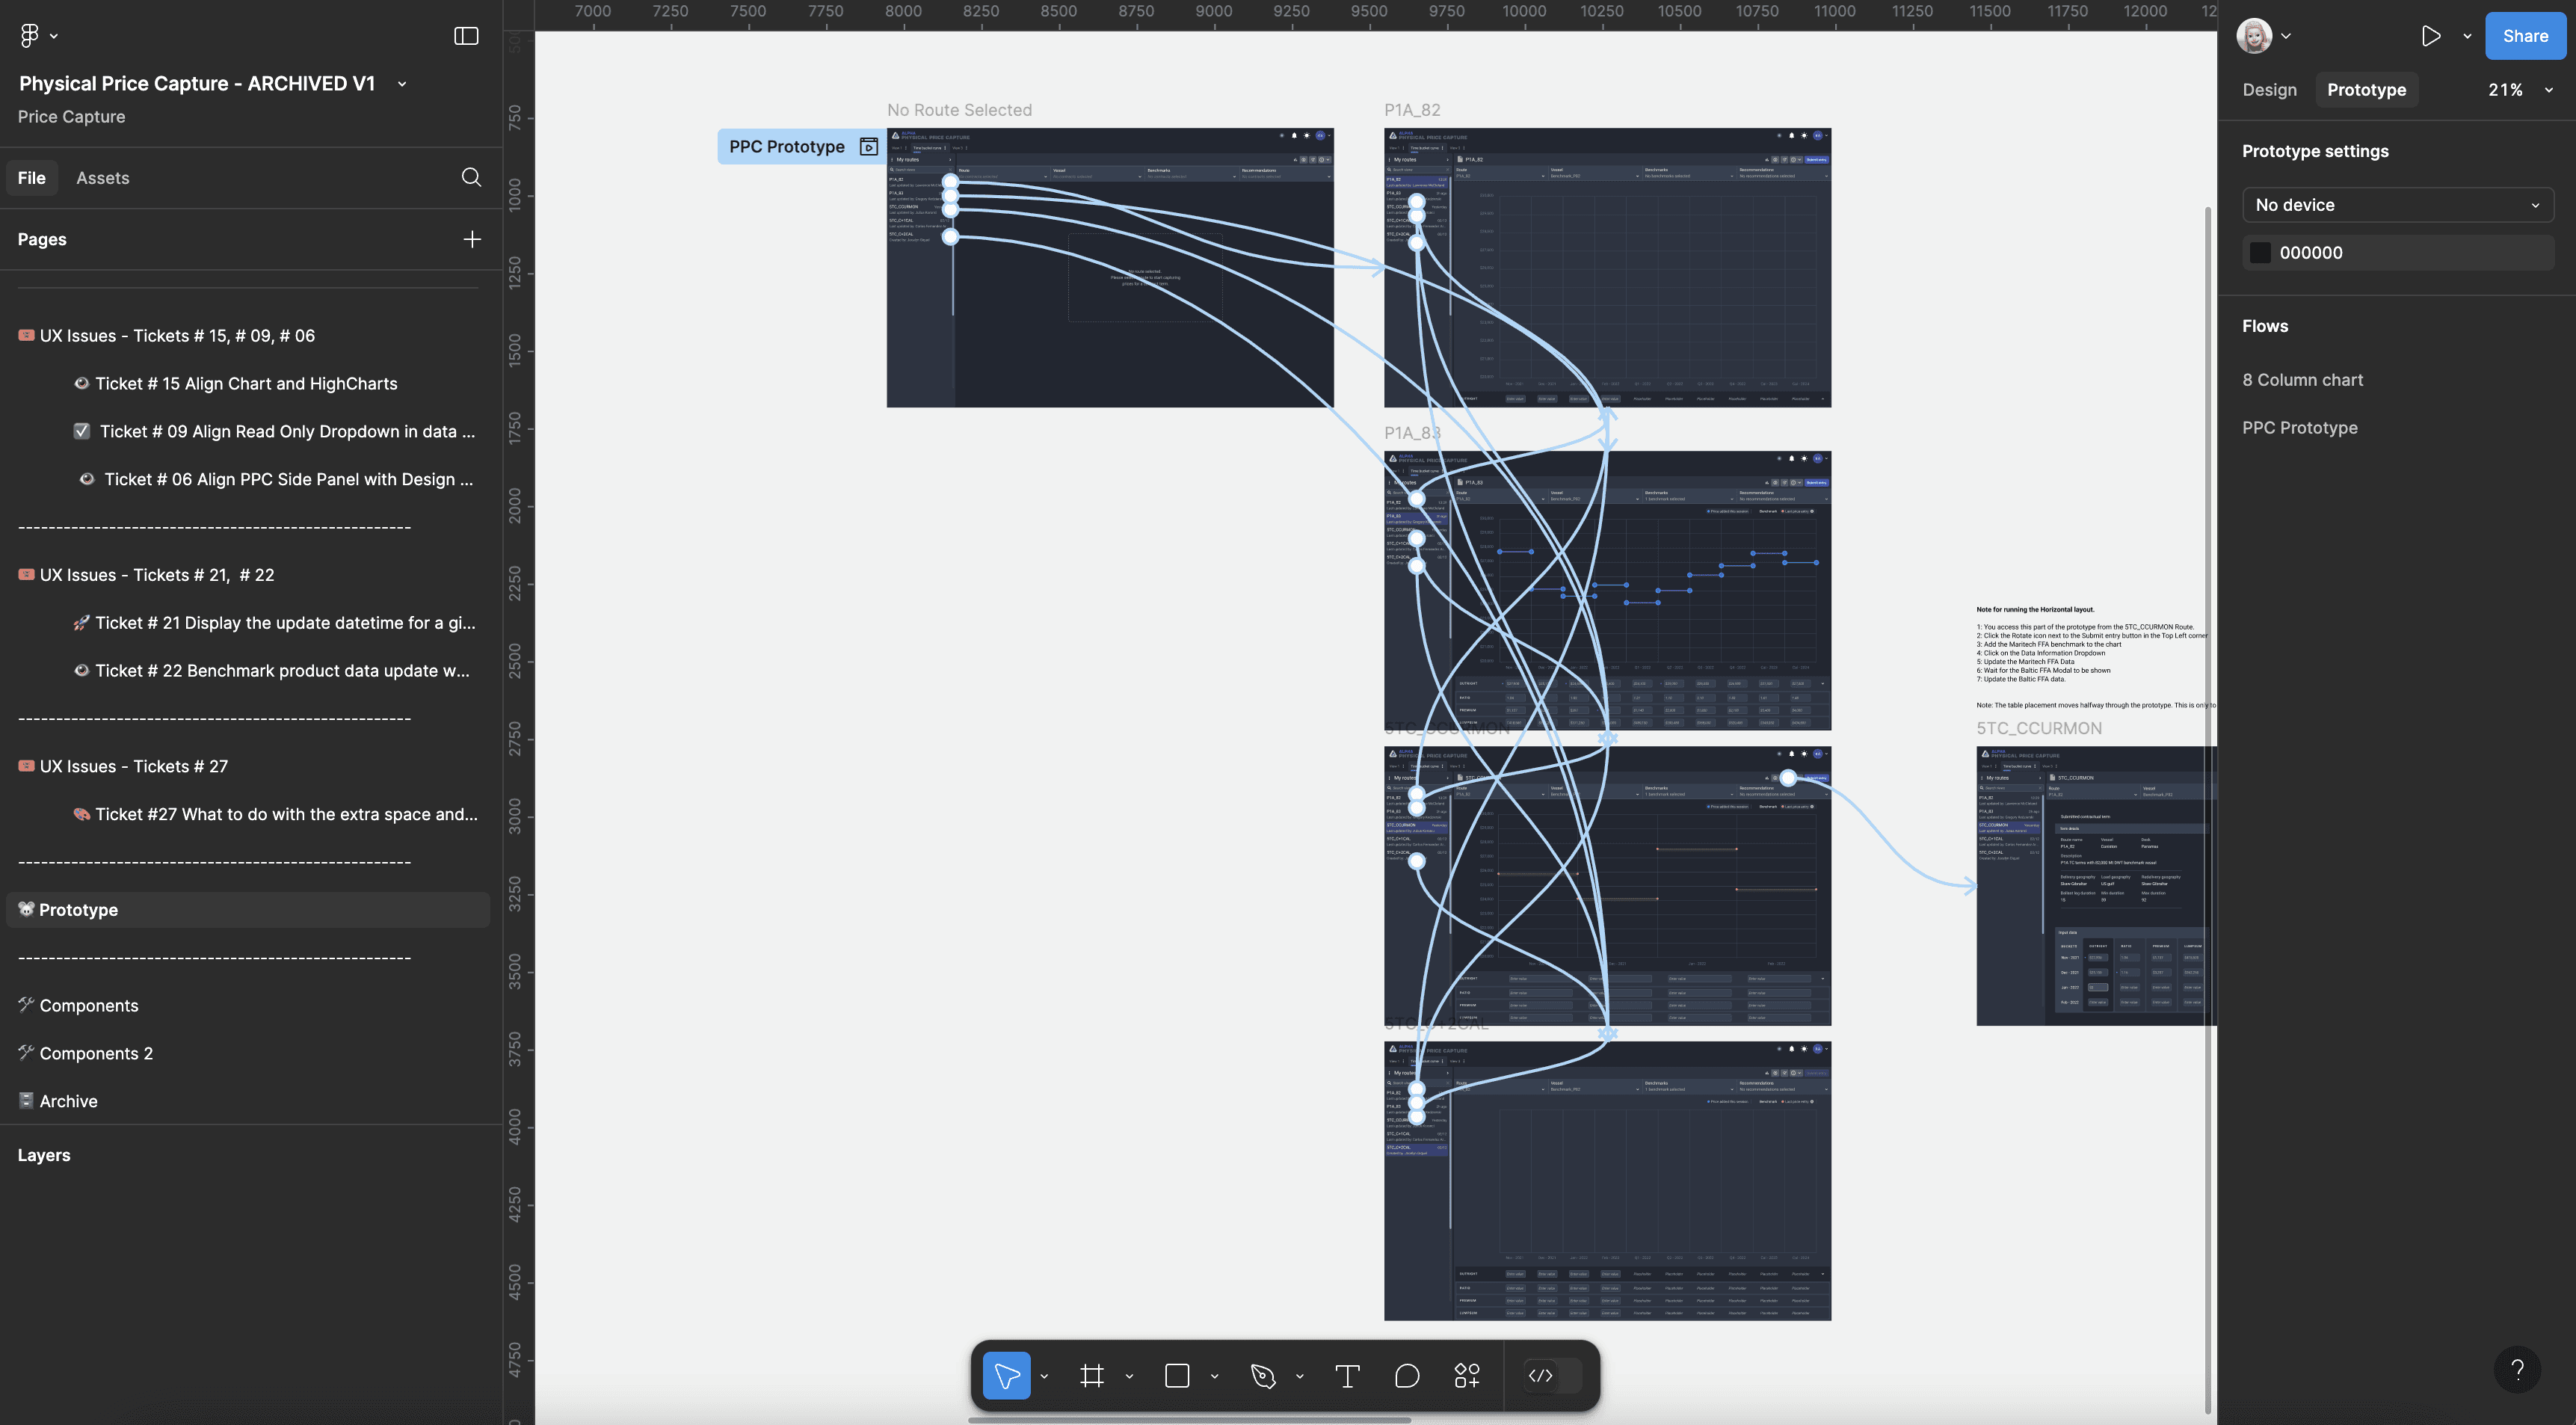Open the Archive page in list
The image size is (2576, 1425).
pyautogui.click(x=68, y=1101)
